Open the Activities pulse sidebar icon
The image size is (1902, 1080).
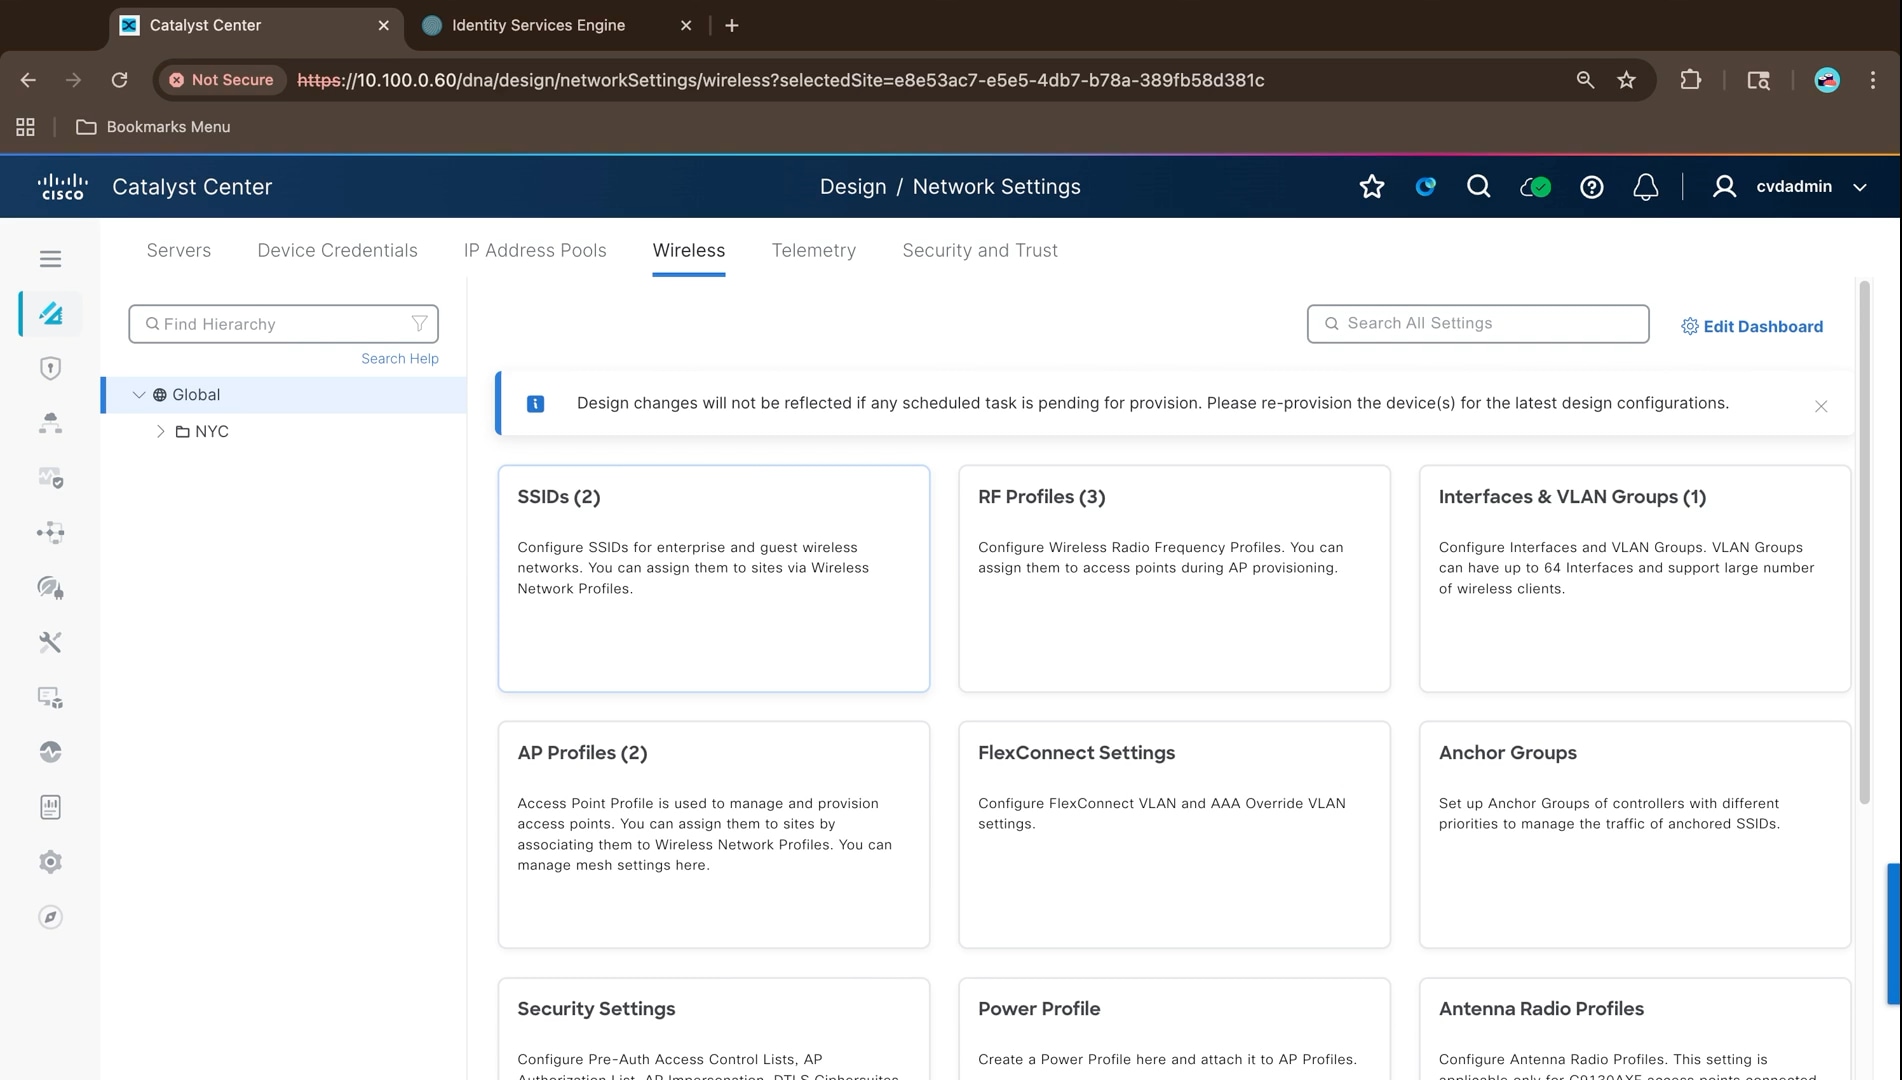pyautogui.click(x=50, y=752)
